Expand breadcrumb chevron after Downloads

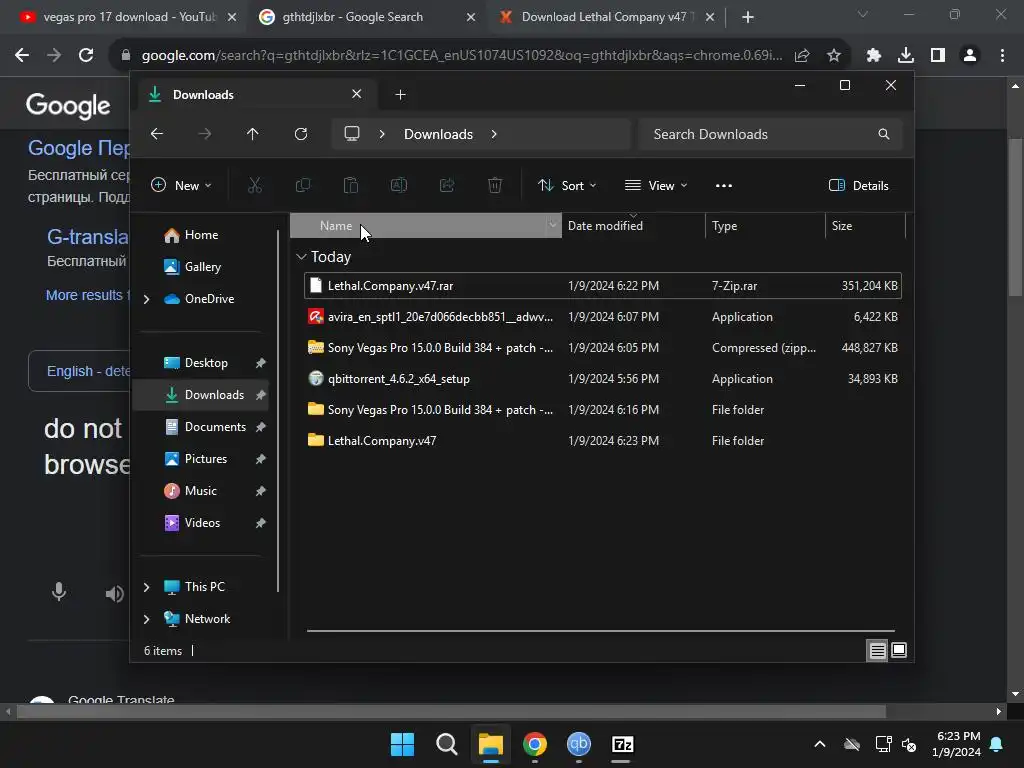pos(494,134)
